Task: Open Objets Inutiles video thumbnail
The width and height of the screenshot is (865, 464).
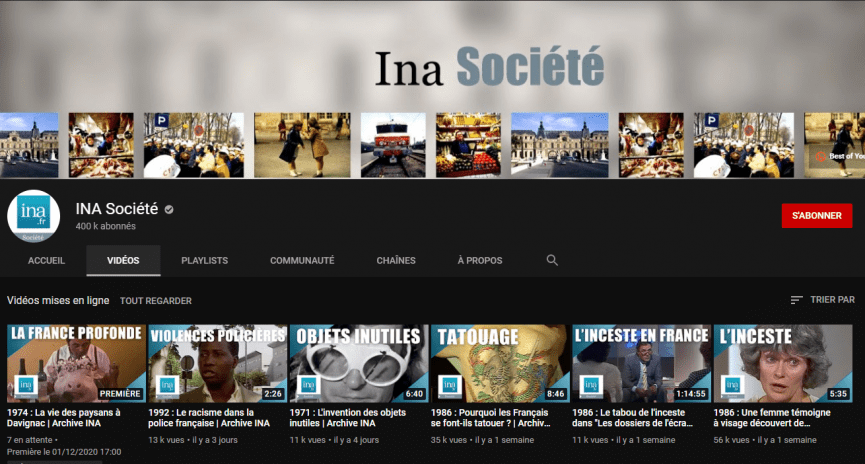Action: 359,363
